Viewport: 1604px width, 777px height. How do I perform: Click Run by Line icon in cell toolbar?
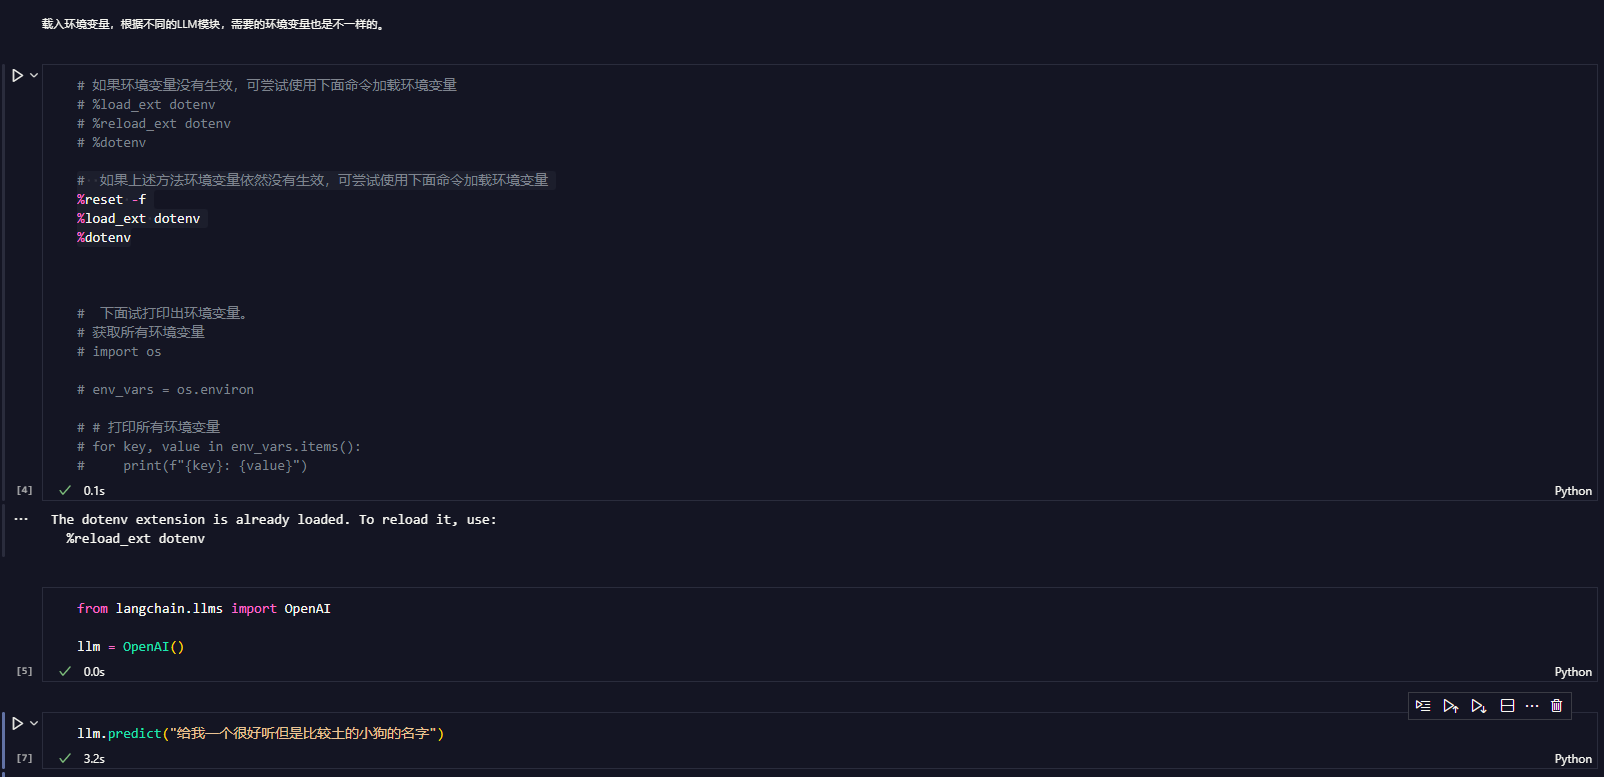1423,706
